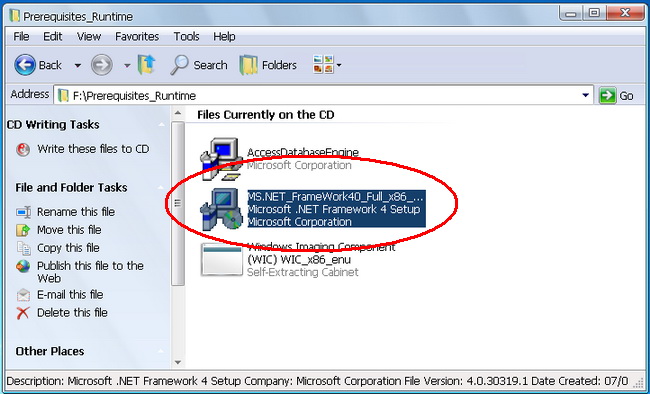Image resolution: width=650 pixels, height=394 pixels.
Task: Open the View menu
Action: [x=89, y=36]
